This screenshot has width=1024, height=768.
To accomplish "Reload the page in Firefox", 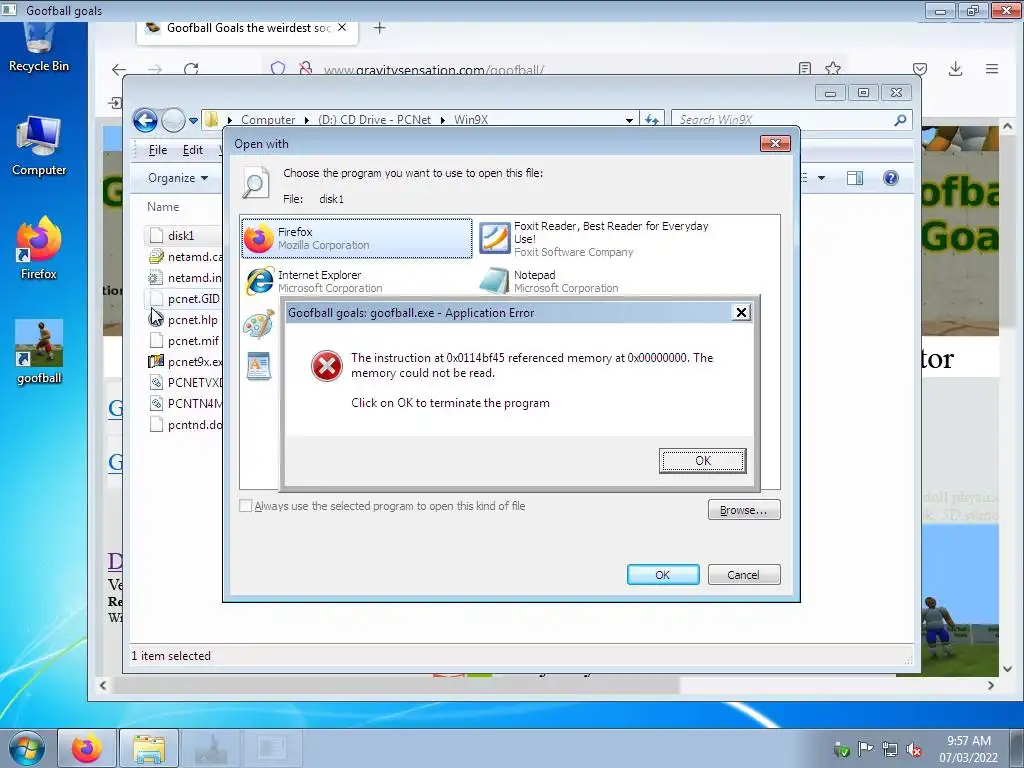I will [191, 69].
